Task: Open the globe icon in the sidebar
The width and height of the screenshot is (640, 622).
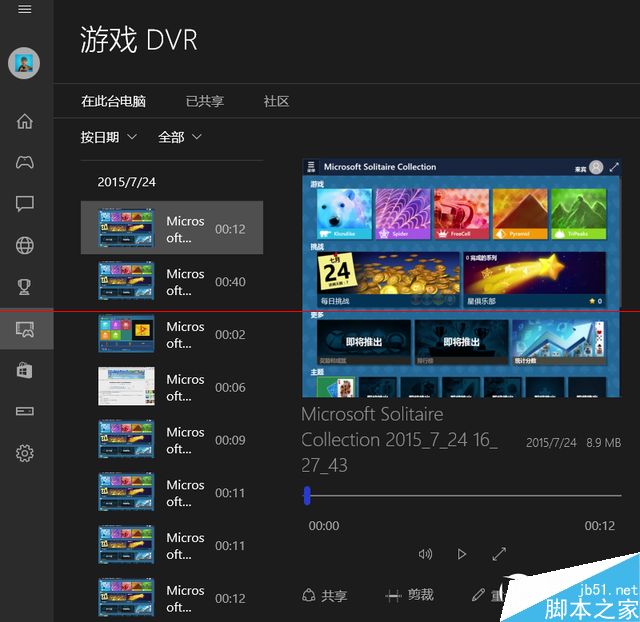Action: click(x=25, y=246)
